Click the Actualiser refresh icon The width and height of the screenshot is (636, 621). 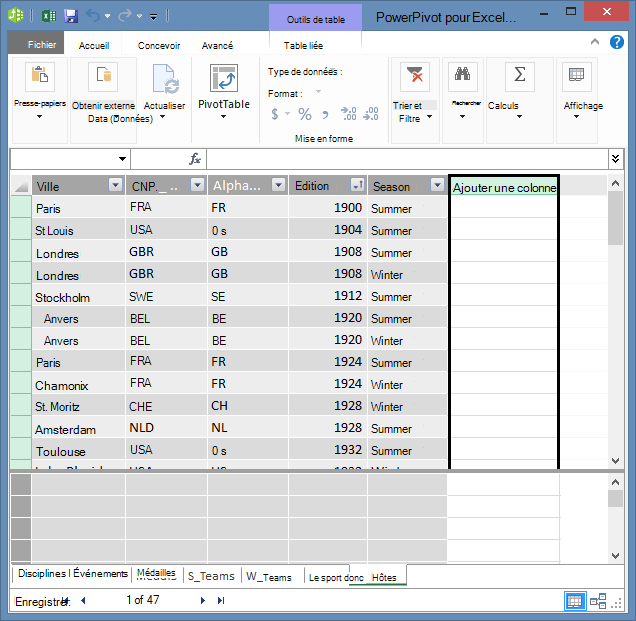[165, 78]
